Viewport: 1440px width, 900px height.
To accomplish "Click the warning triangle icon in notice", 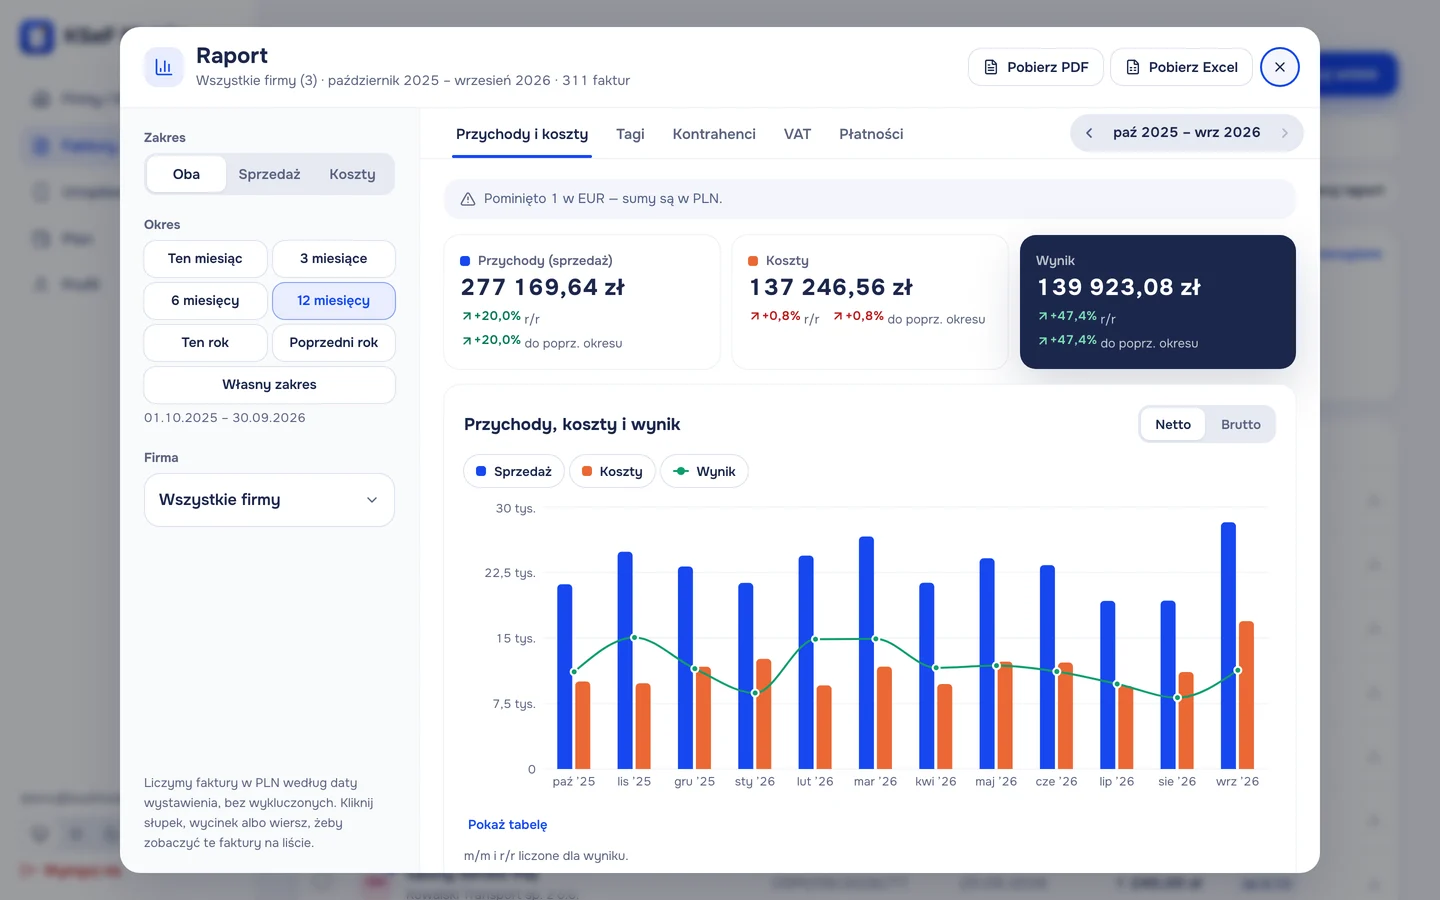I will [x=467, y=199].
